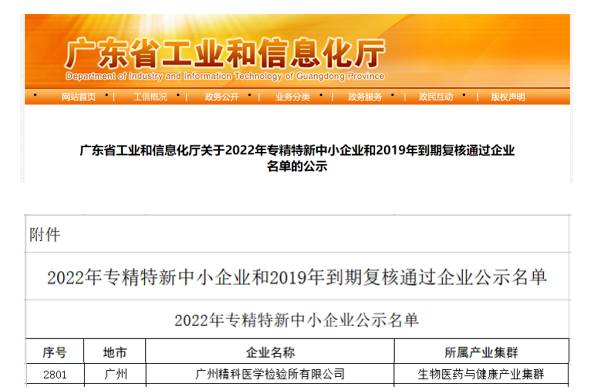Select the 所属产业集群 column header
Screen dimensions: 593x392
pyautogui.click(x=481, y=352)
